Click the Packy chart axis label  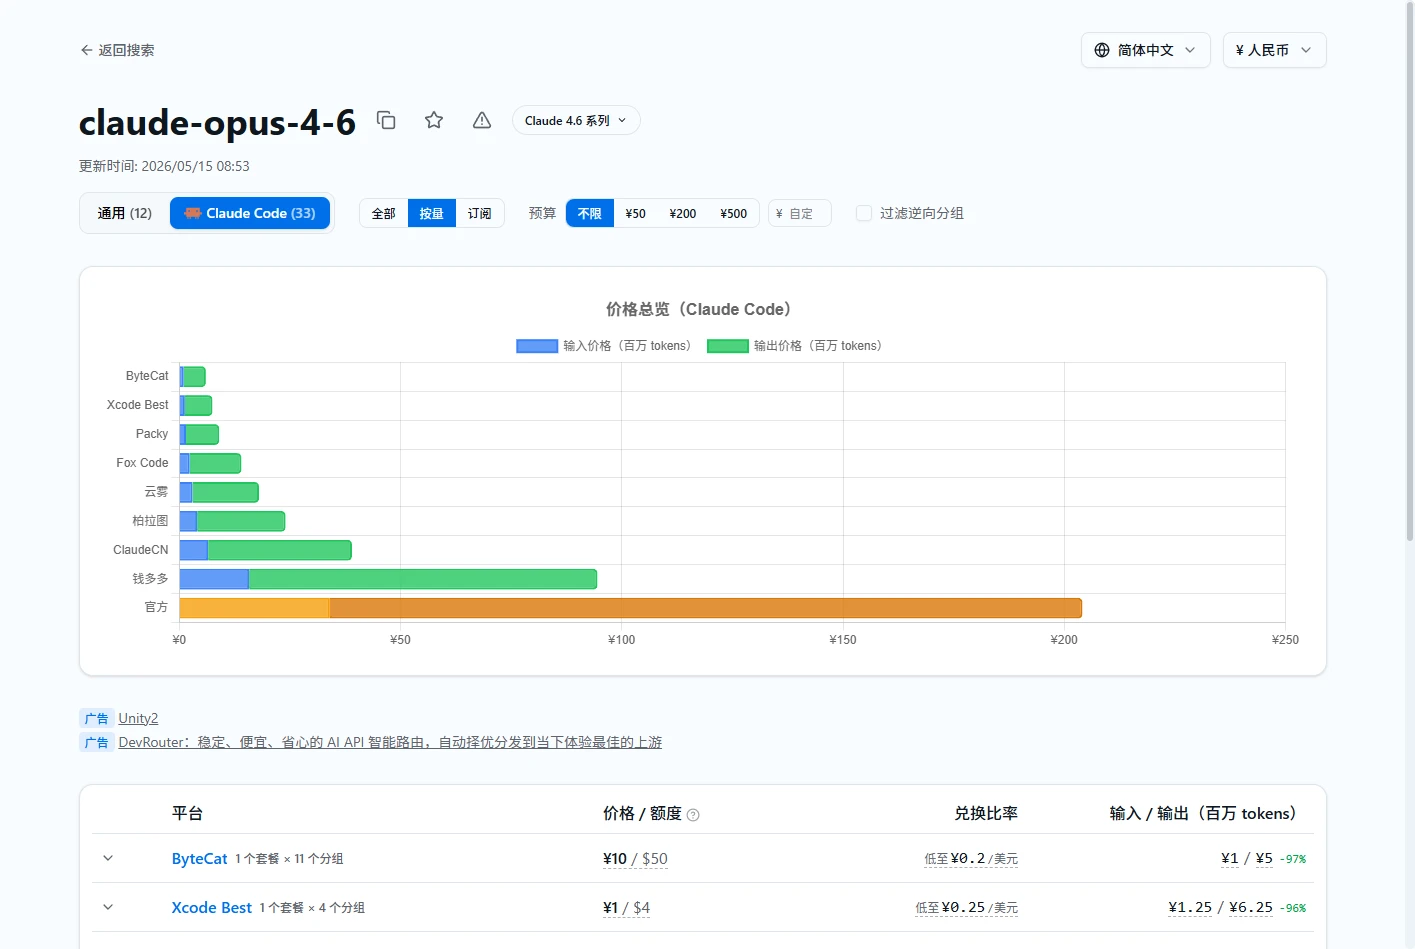coord(152,434)
